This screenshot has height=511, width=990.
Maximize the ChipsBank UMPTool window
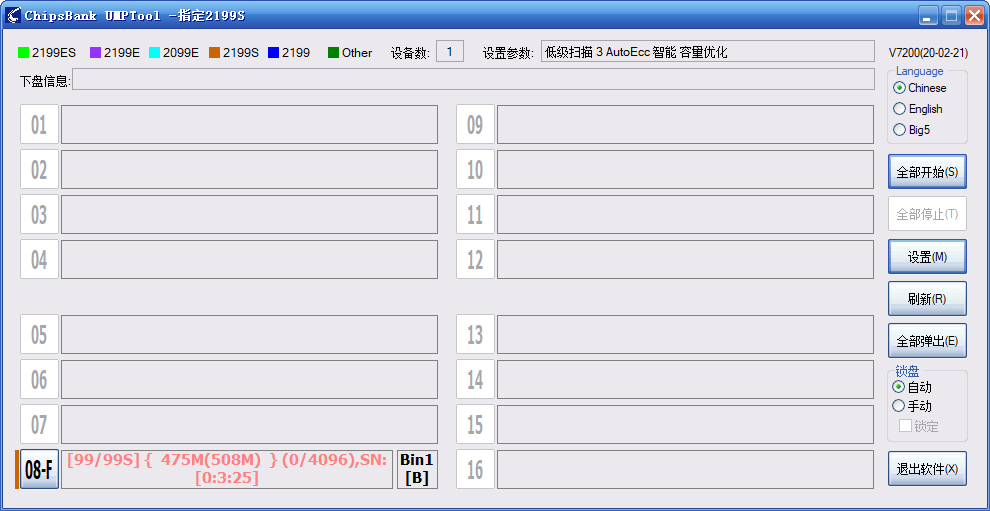pos(951,15)
